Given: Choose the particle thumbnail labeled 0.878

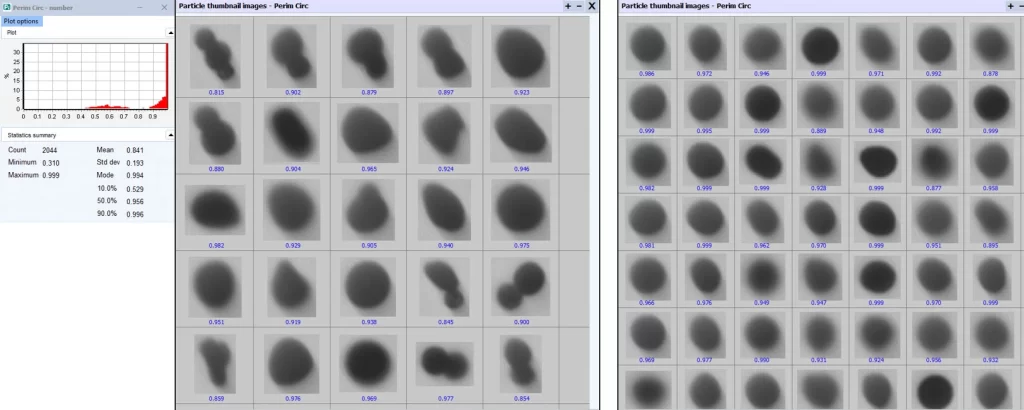Looking at the screenshot, I should (991, 44).
